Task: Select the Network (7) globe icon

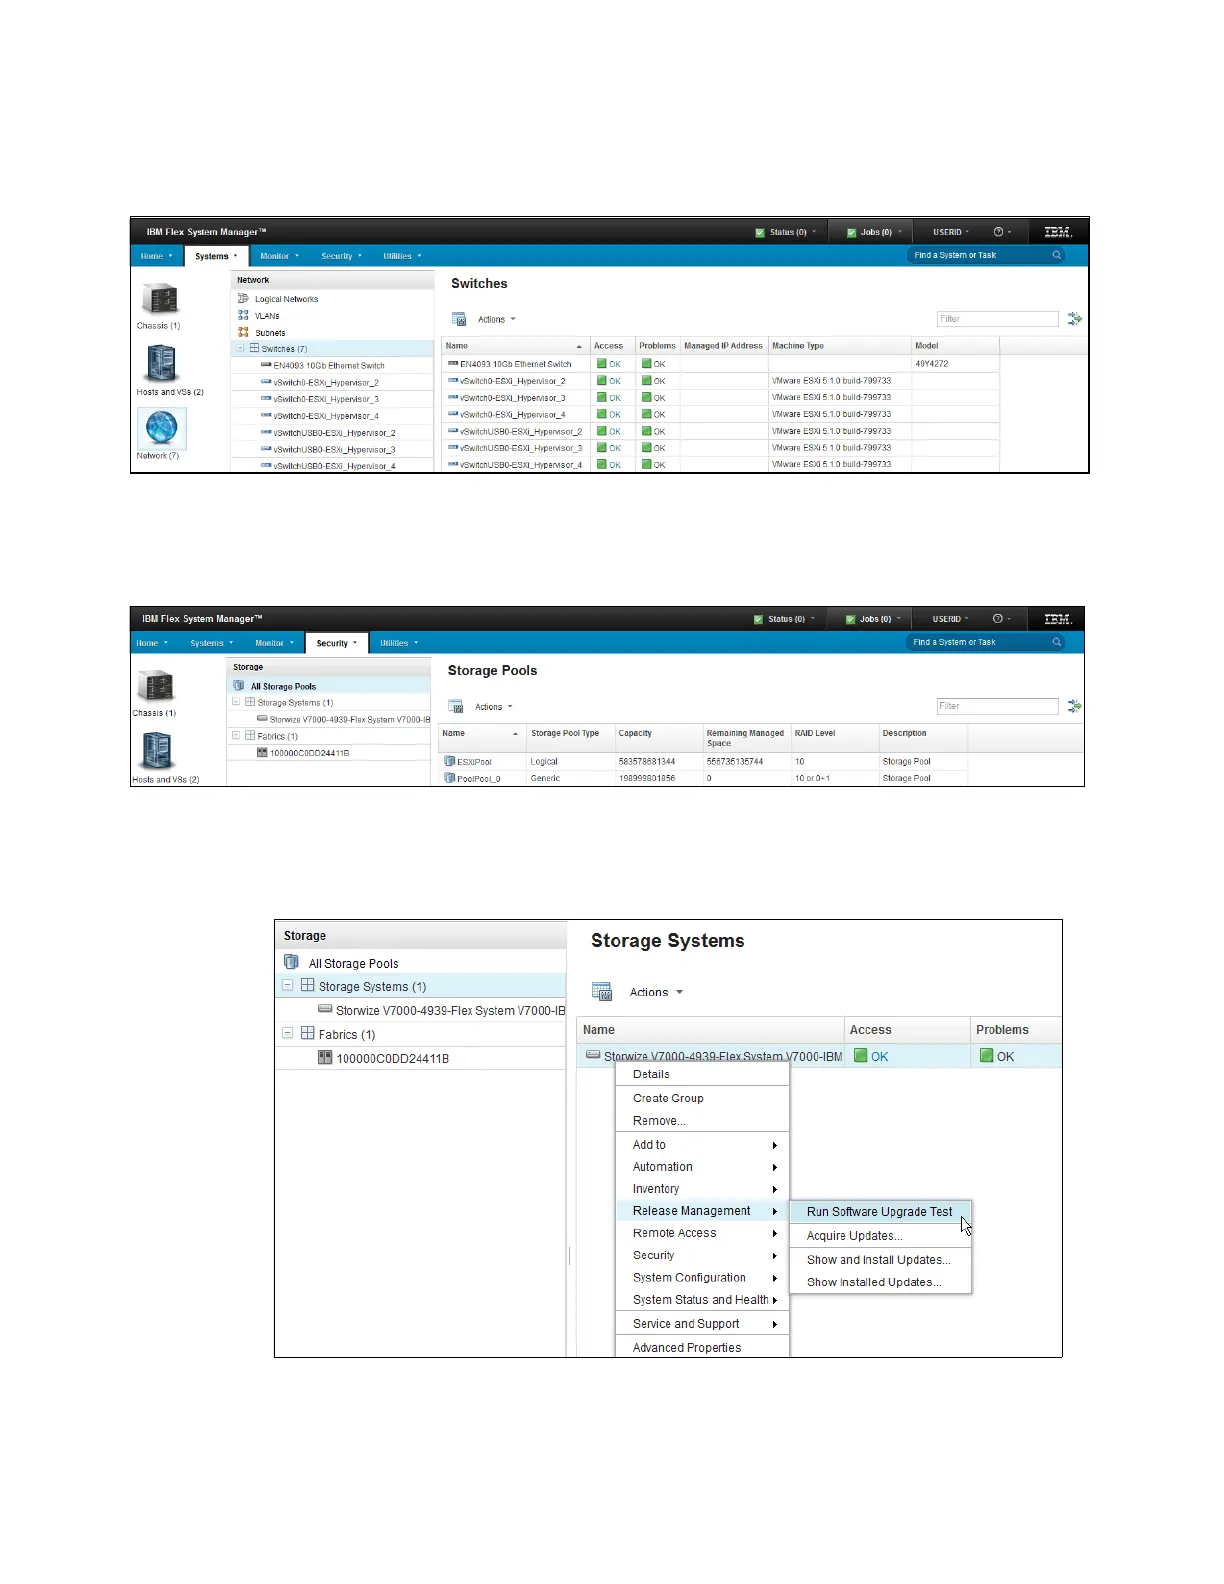Action: [x=161, y=428]
